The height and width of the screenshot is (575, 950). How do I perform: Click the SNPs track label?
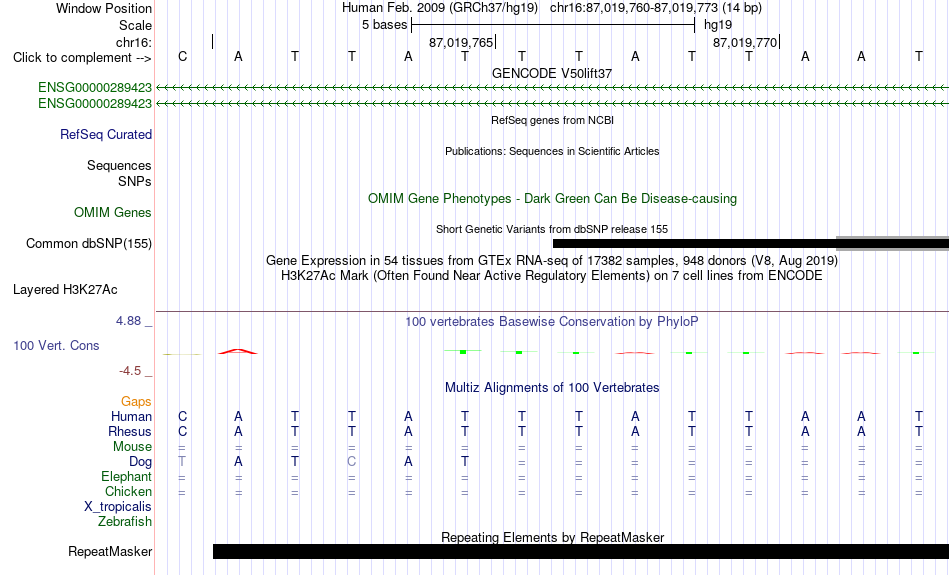tap(135, 181)
